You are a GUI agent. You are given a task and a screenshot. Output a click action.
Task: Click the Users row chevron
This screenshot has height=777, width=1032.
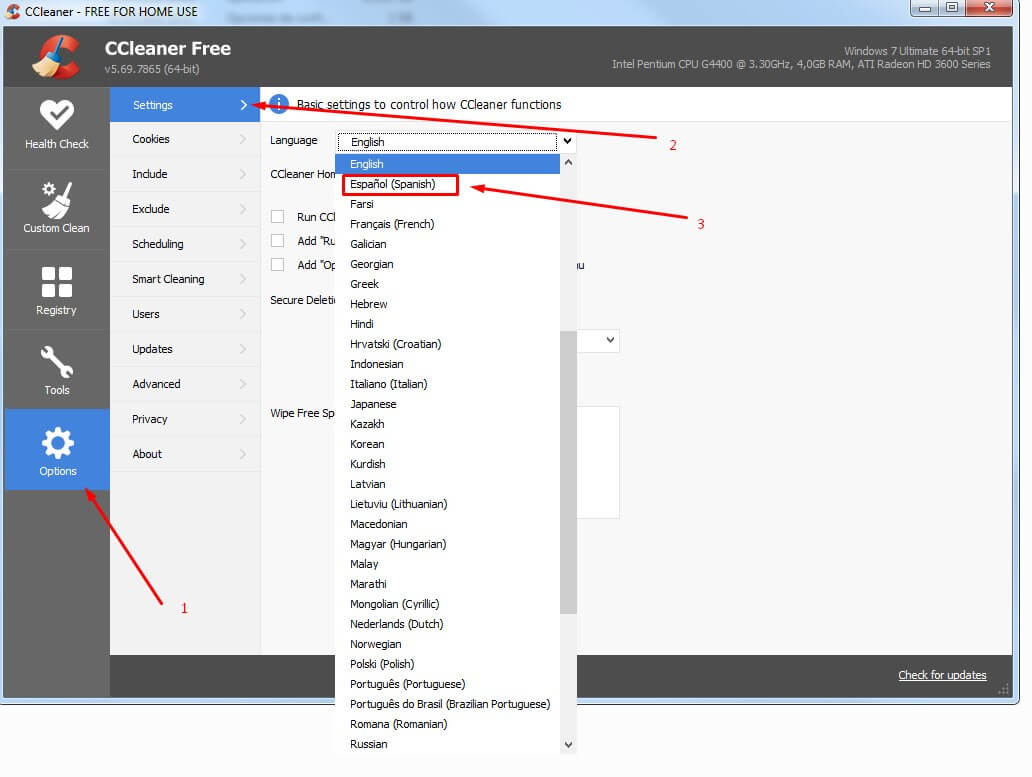(x=244, y=314)
